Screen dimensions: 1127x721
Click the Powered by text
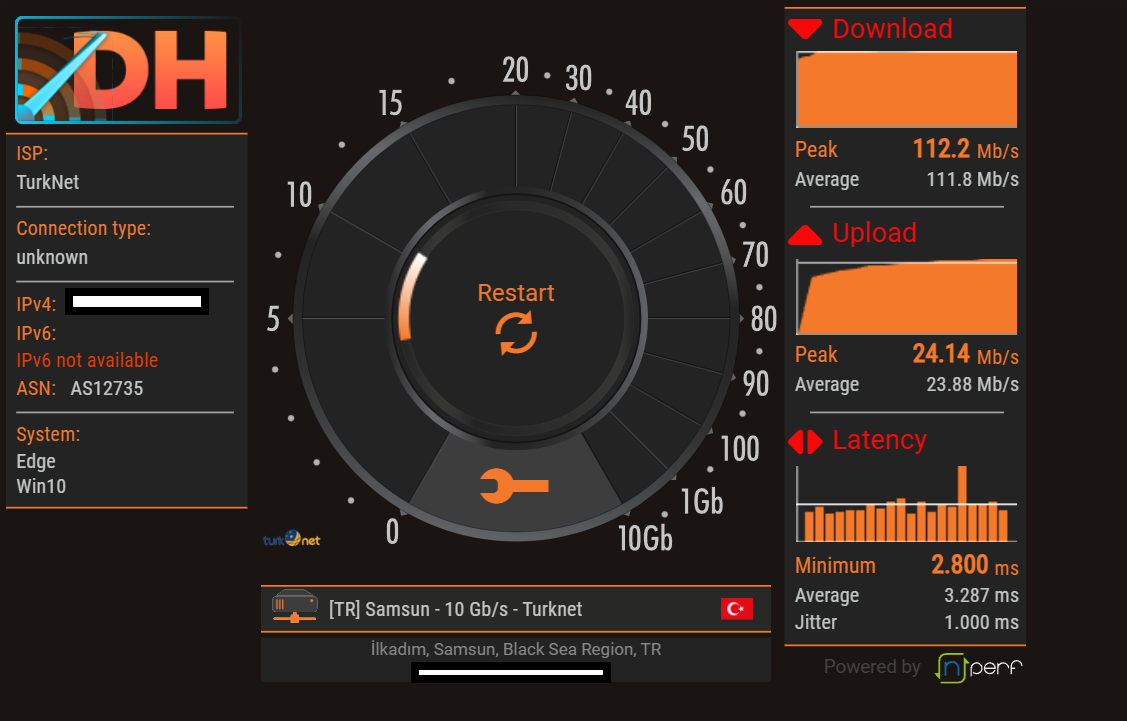(872, 667)
